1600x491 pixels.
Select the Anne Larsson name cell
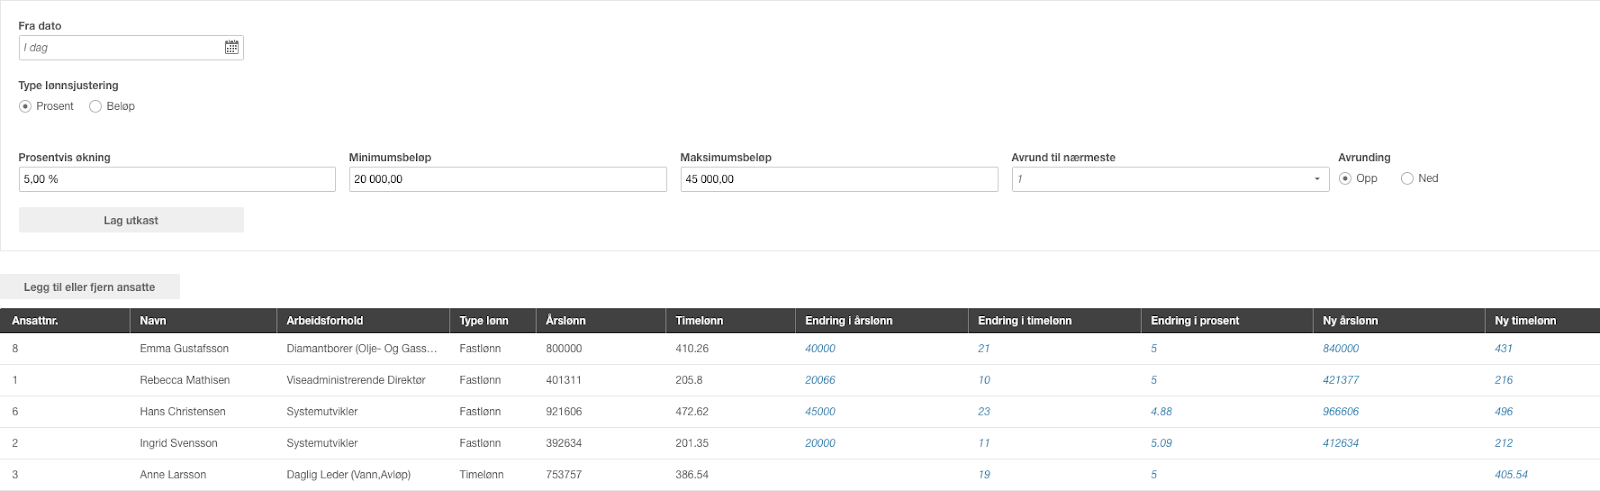coord(173,475)
